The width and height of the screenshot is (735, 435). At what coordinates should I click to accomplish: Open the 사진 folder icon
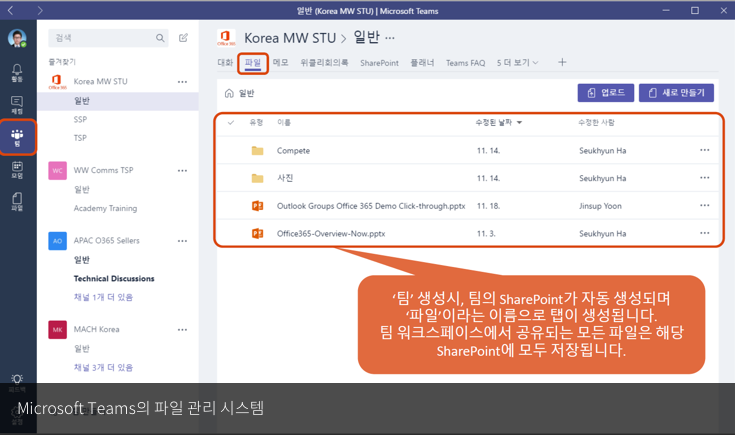pyautogui.click(x=257, y=178)
